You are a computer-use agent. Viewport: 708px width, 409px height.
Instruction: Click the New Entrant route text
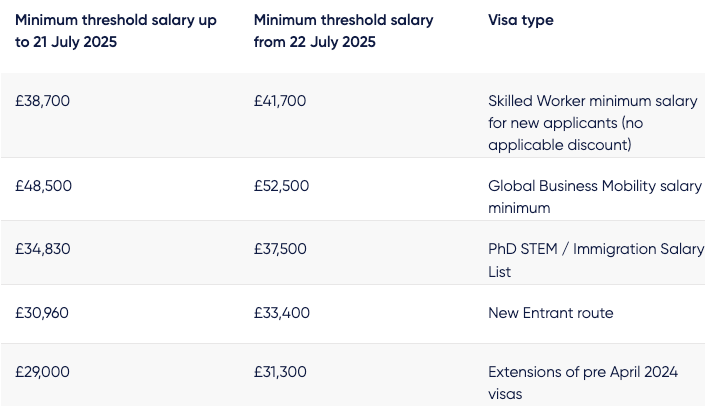pyautogui.click(x=550, y=313)
